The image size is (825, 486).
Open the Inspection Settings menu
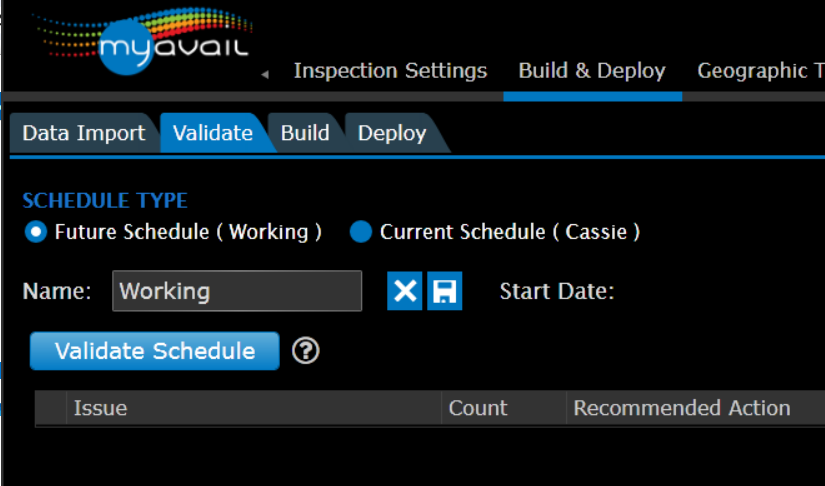pos(390,71)
